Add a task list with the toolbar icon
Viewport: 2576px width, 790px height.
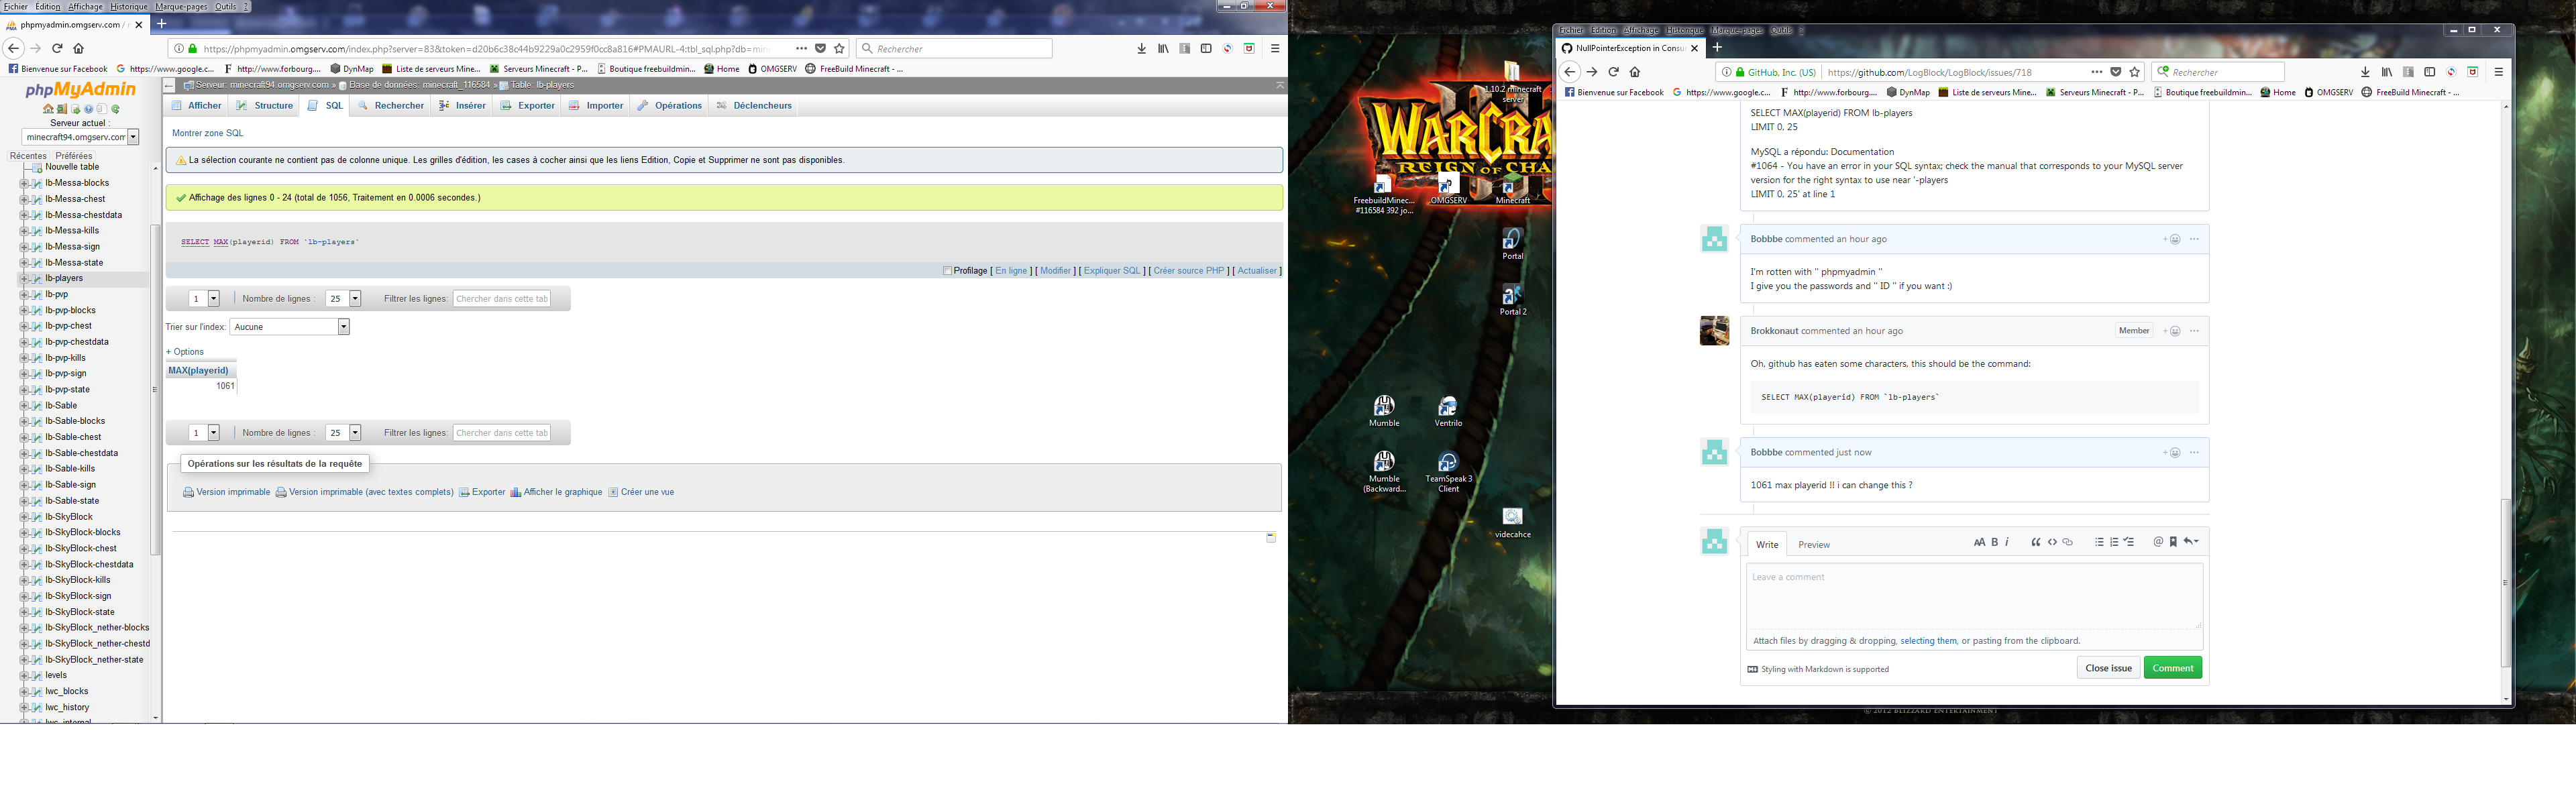(2129, 542)
